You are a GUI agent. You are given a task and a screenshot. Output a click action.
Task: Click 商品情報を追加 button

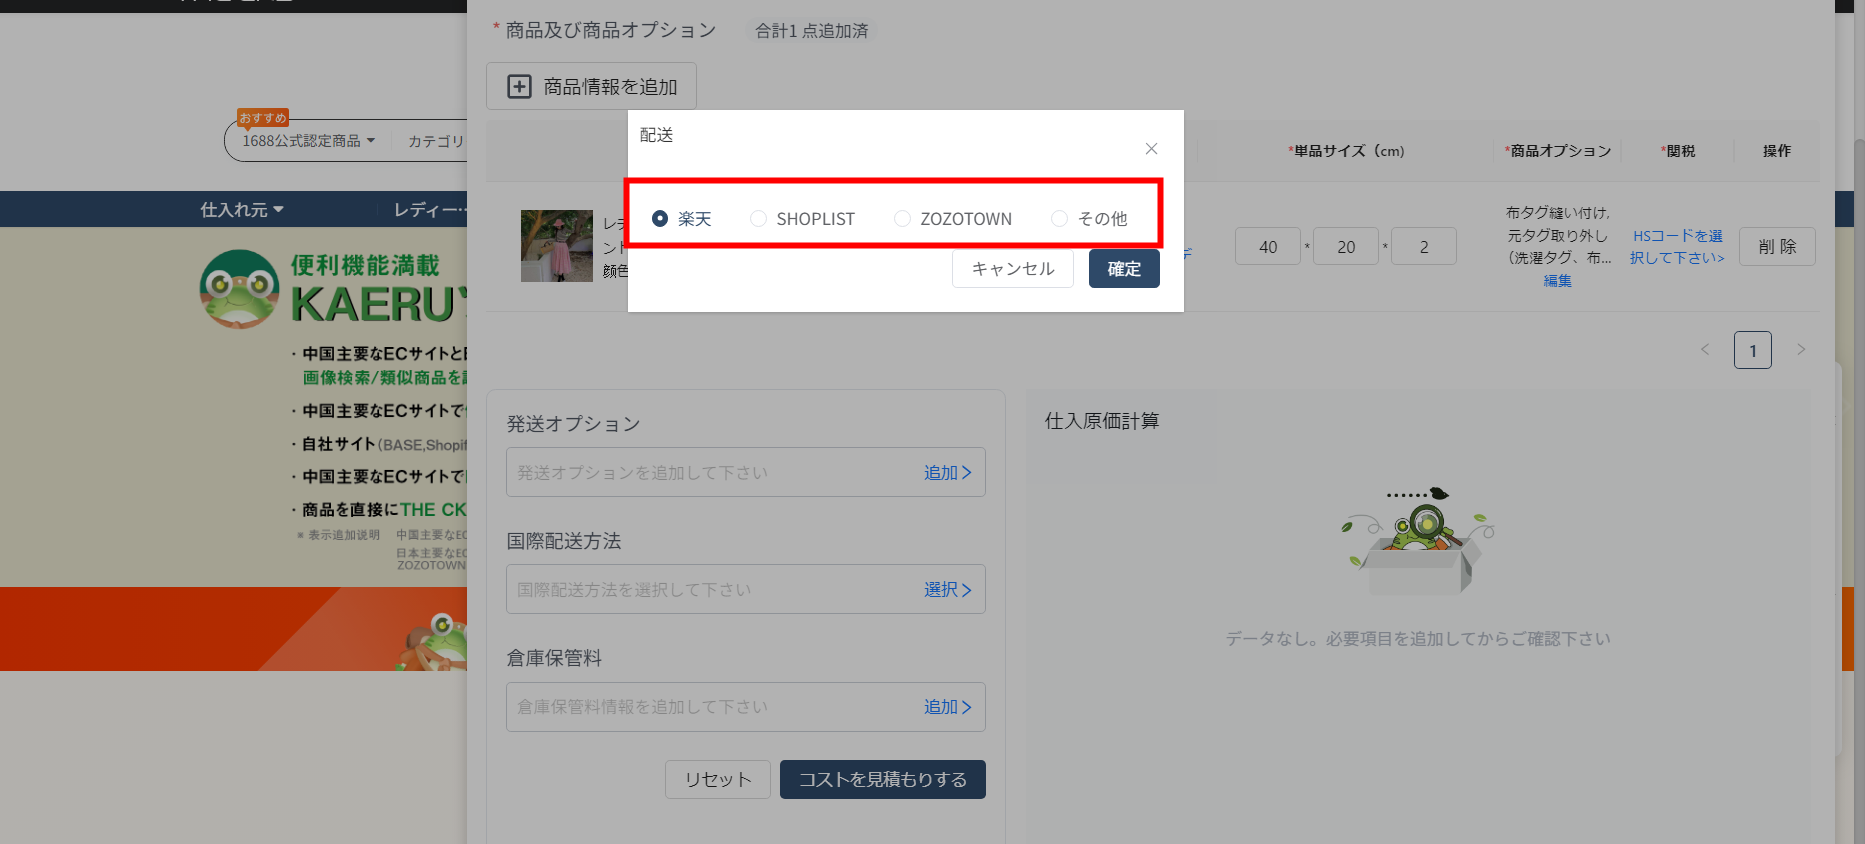[x=591, y=87]
